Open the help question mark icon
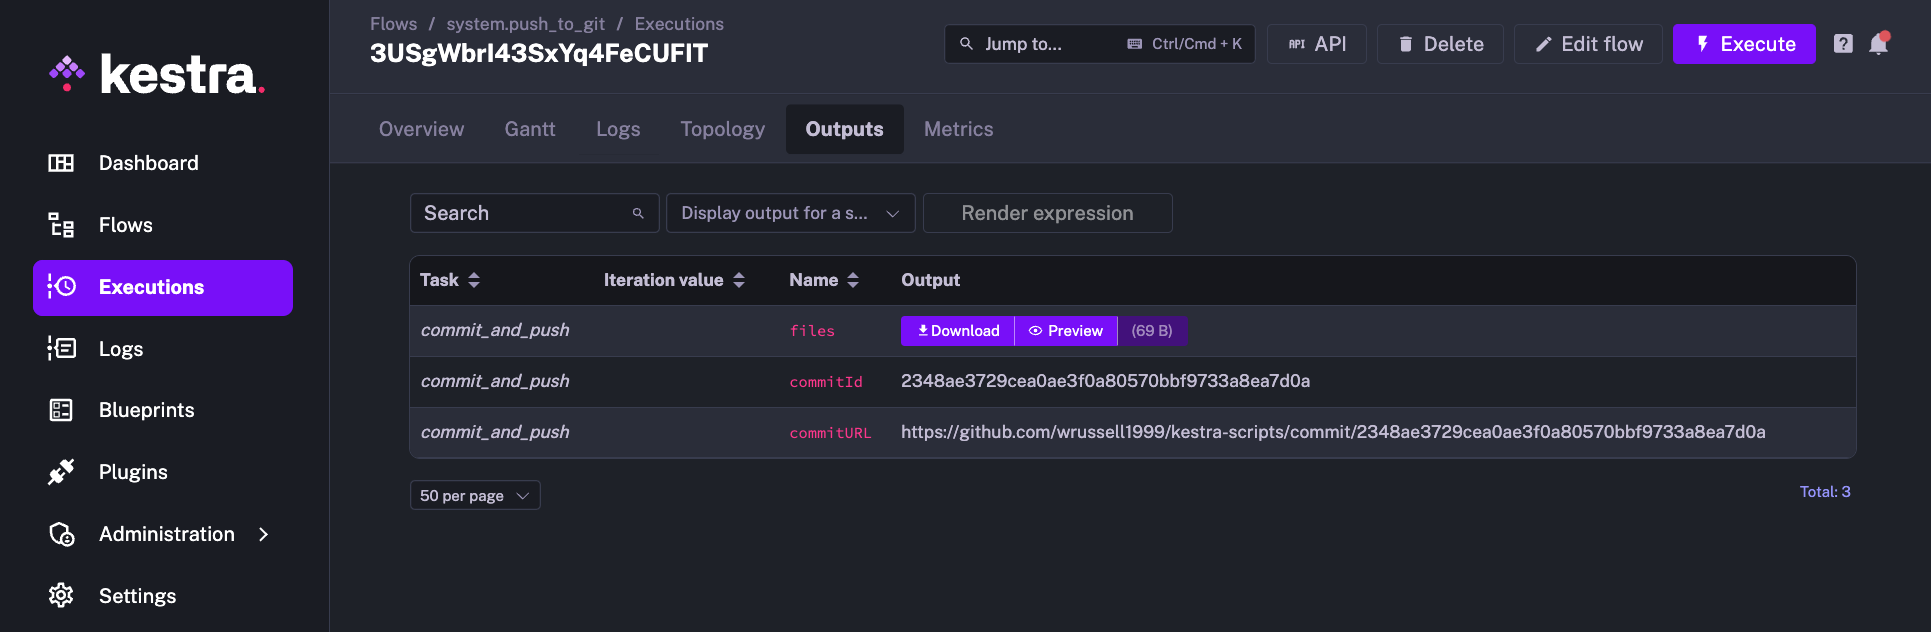Screen dimensions: 1931x632 click(x=1843, y=44)
